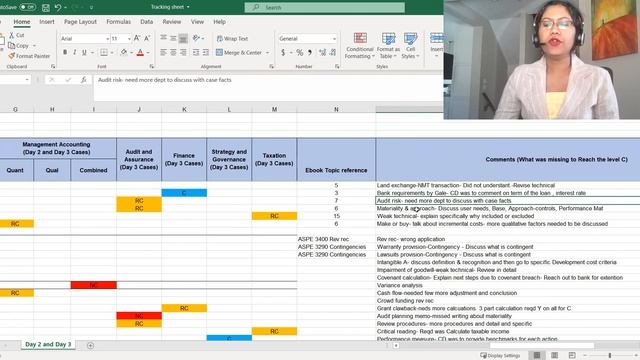The height and width of the screenshot is (360, 640).
Task: Click the formula bar Enter checkmark icon
Action: click(x=68, y=80)
